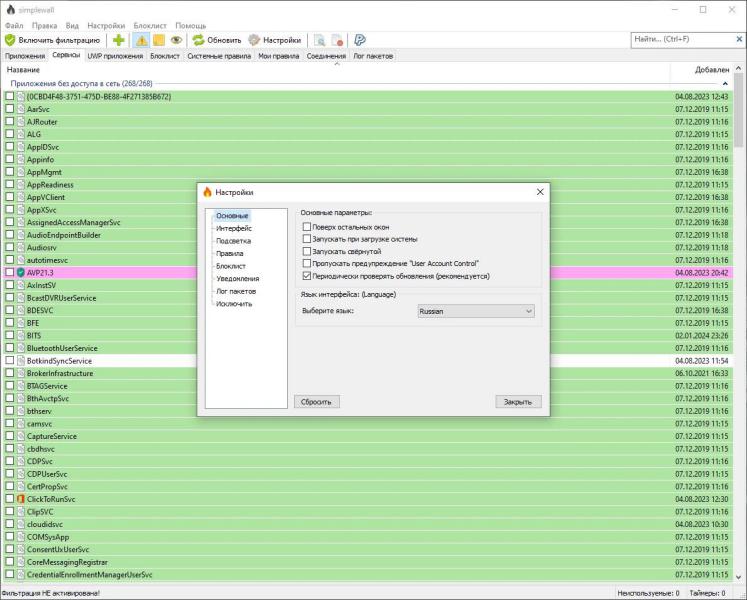Tick the checkbox for ClickToRunSvc
The image size is (747, 600).
click(10, 498)
